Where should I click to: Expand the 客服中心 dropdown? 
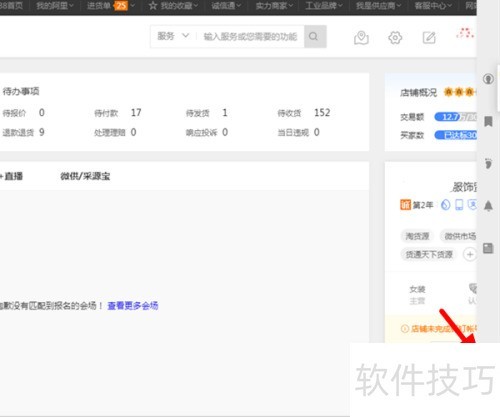tap(433, 6)
